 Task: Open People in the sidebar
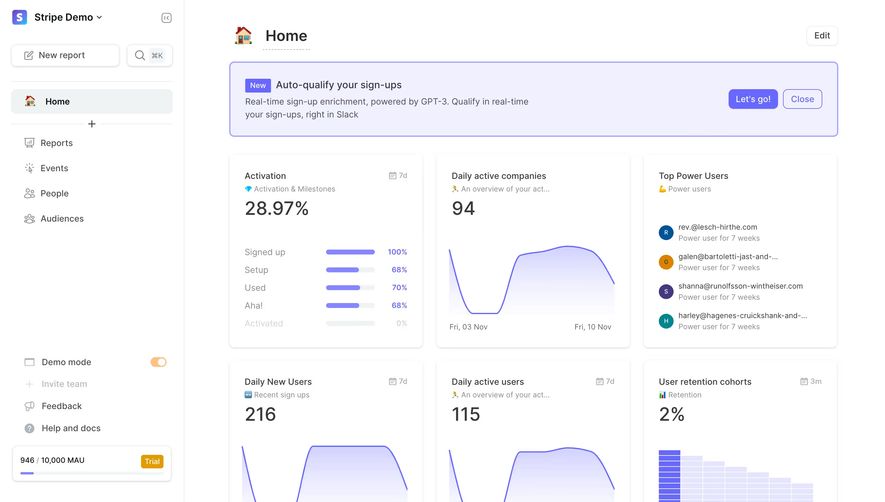[54, 193]
